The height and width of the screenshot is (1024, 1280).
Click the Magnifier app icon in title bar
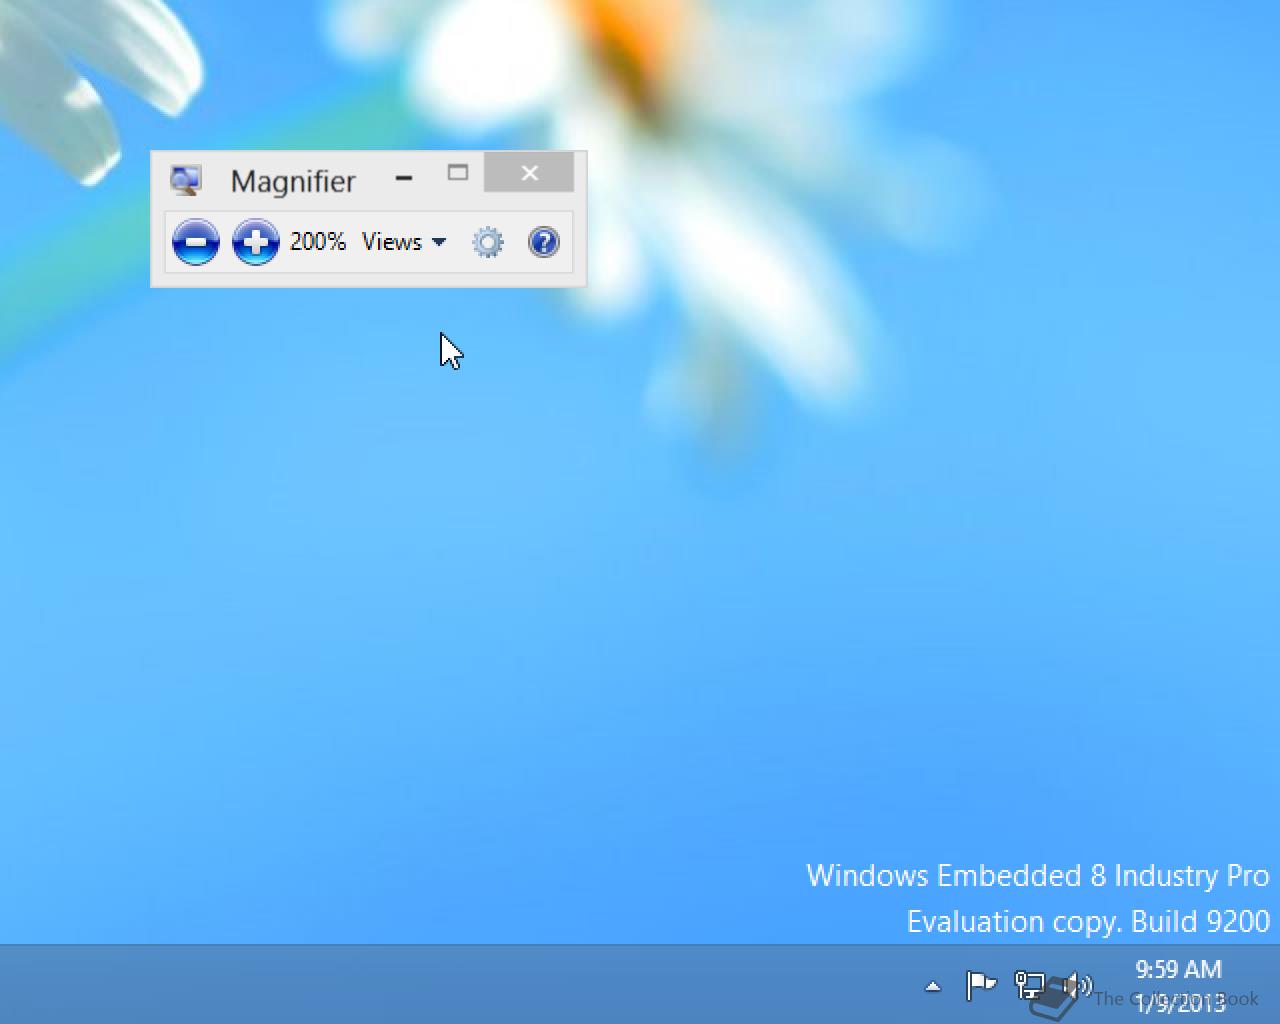tap(186, 181)
